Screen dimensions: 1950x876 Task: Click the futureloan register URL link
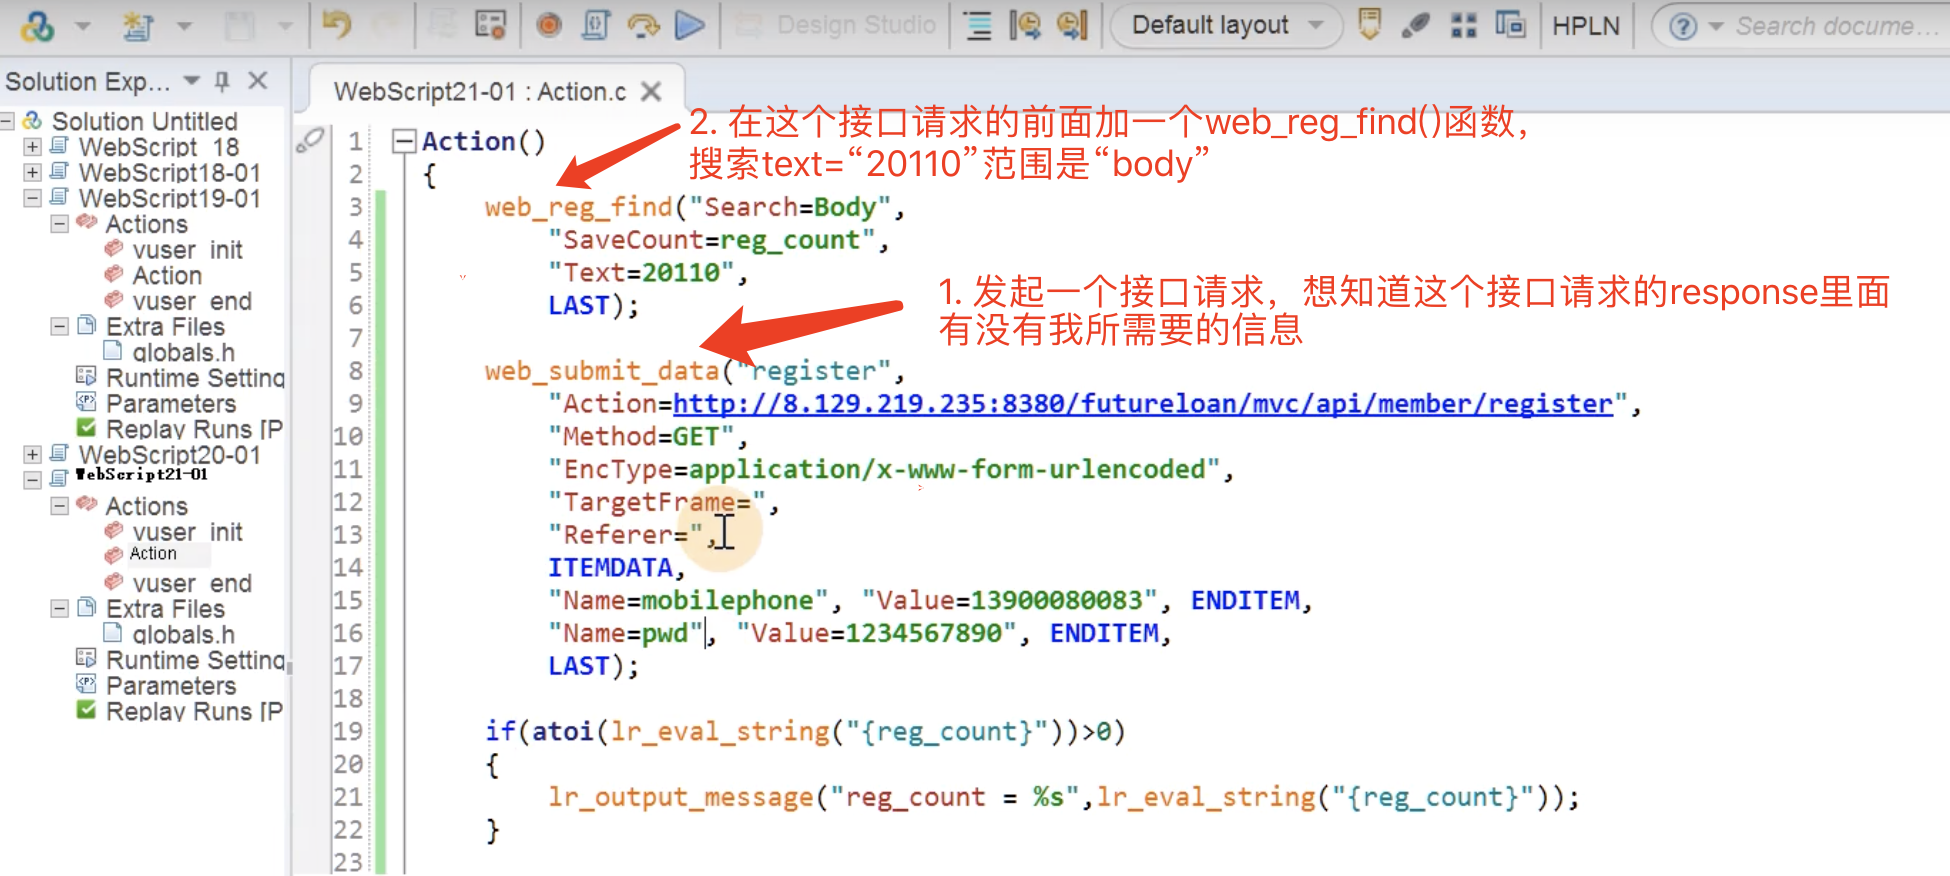(x=1143, y=404)
